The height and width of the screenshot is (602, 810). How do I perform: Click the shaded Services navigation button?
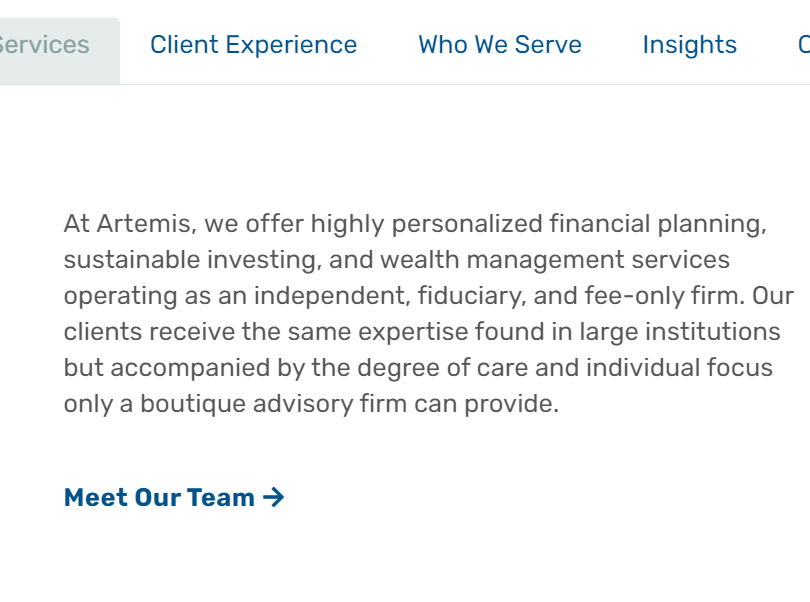tap(42, 44)
